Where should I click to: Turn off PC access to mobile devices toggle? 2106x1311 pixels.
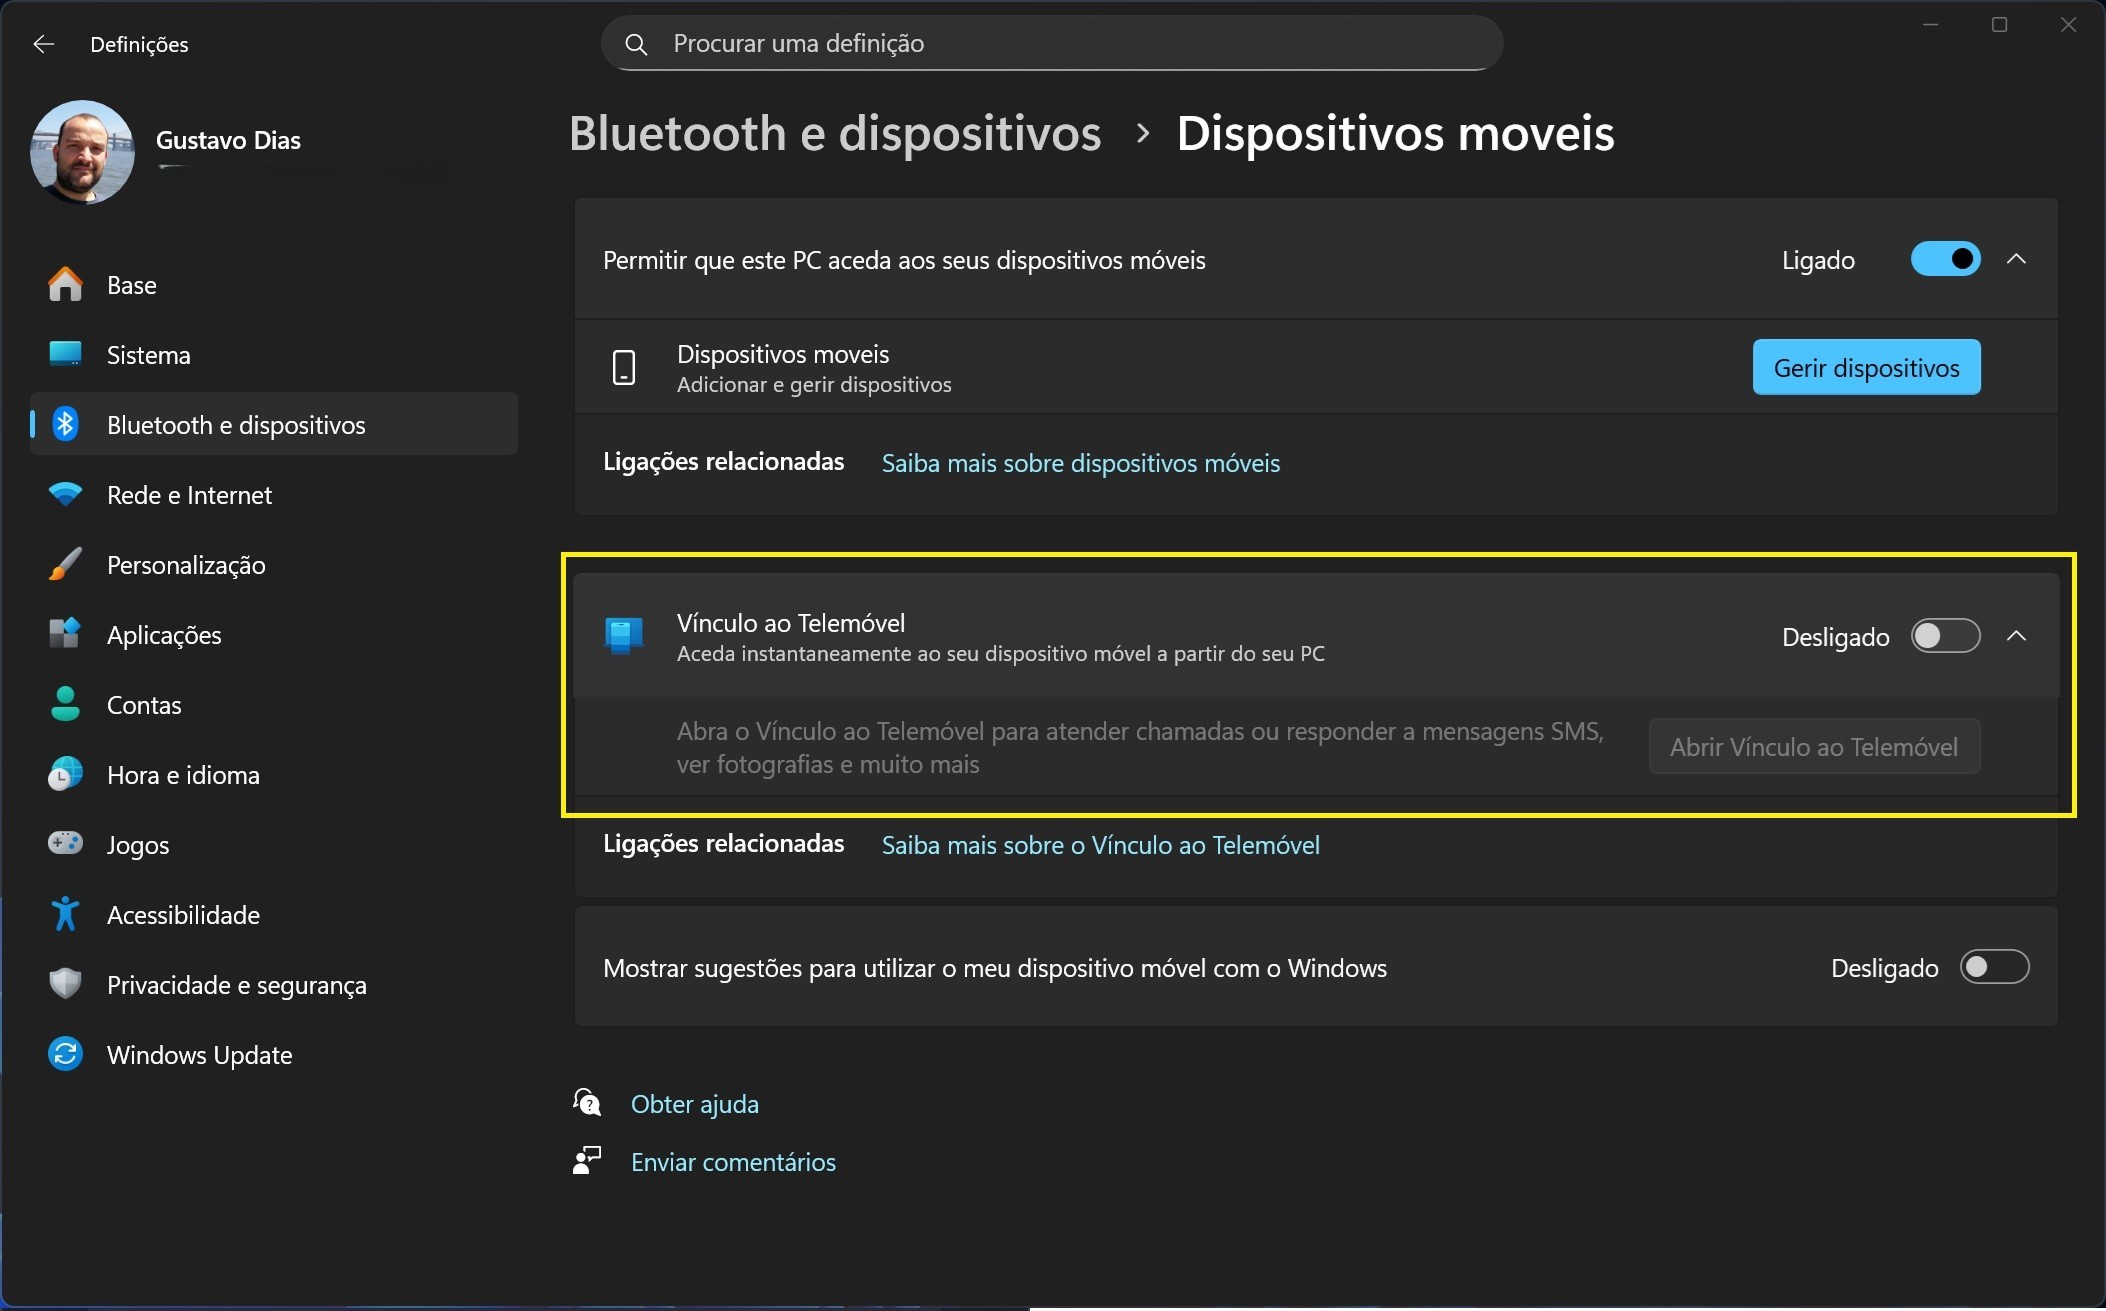point(1945,260)
